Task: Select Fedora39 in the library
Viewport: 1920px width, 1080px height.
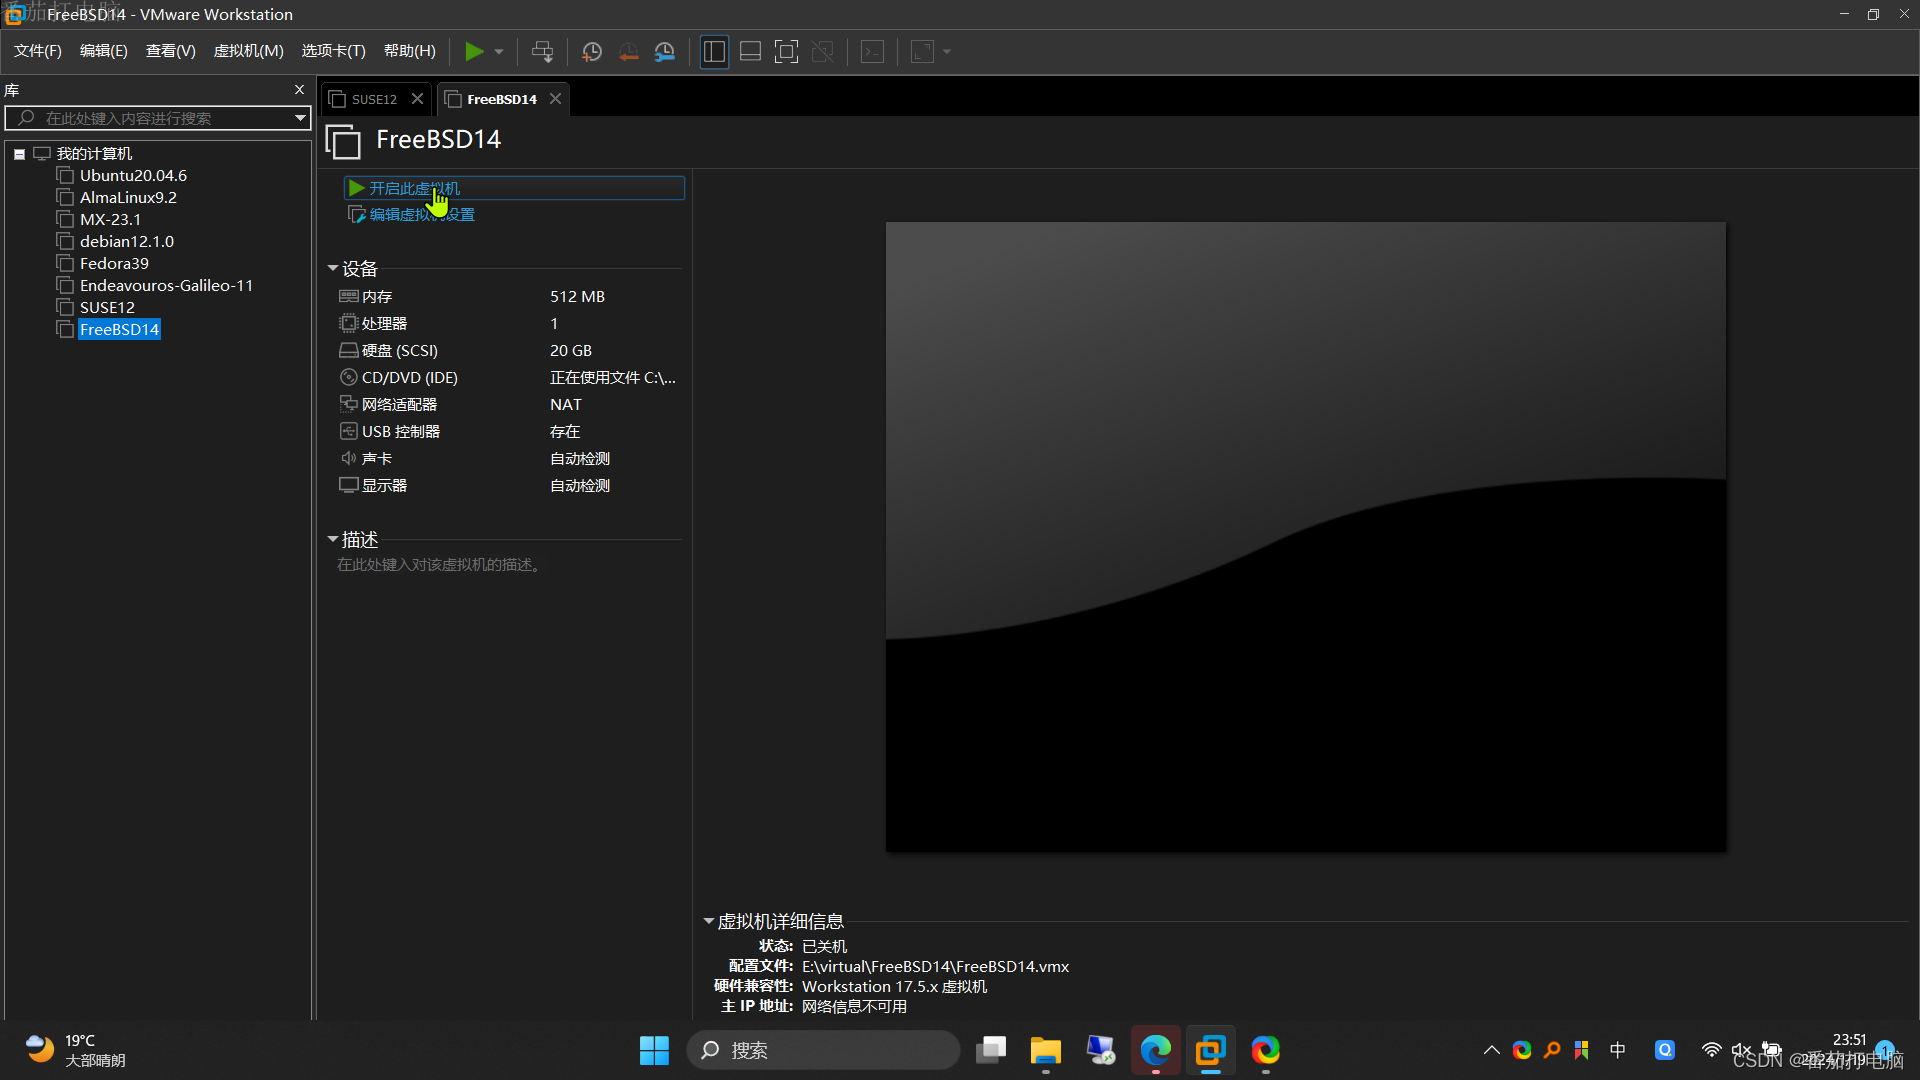Action: tap(114, 264)
